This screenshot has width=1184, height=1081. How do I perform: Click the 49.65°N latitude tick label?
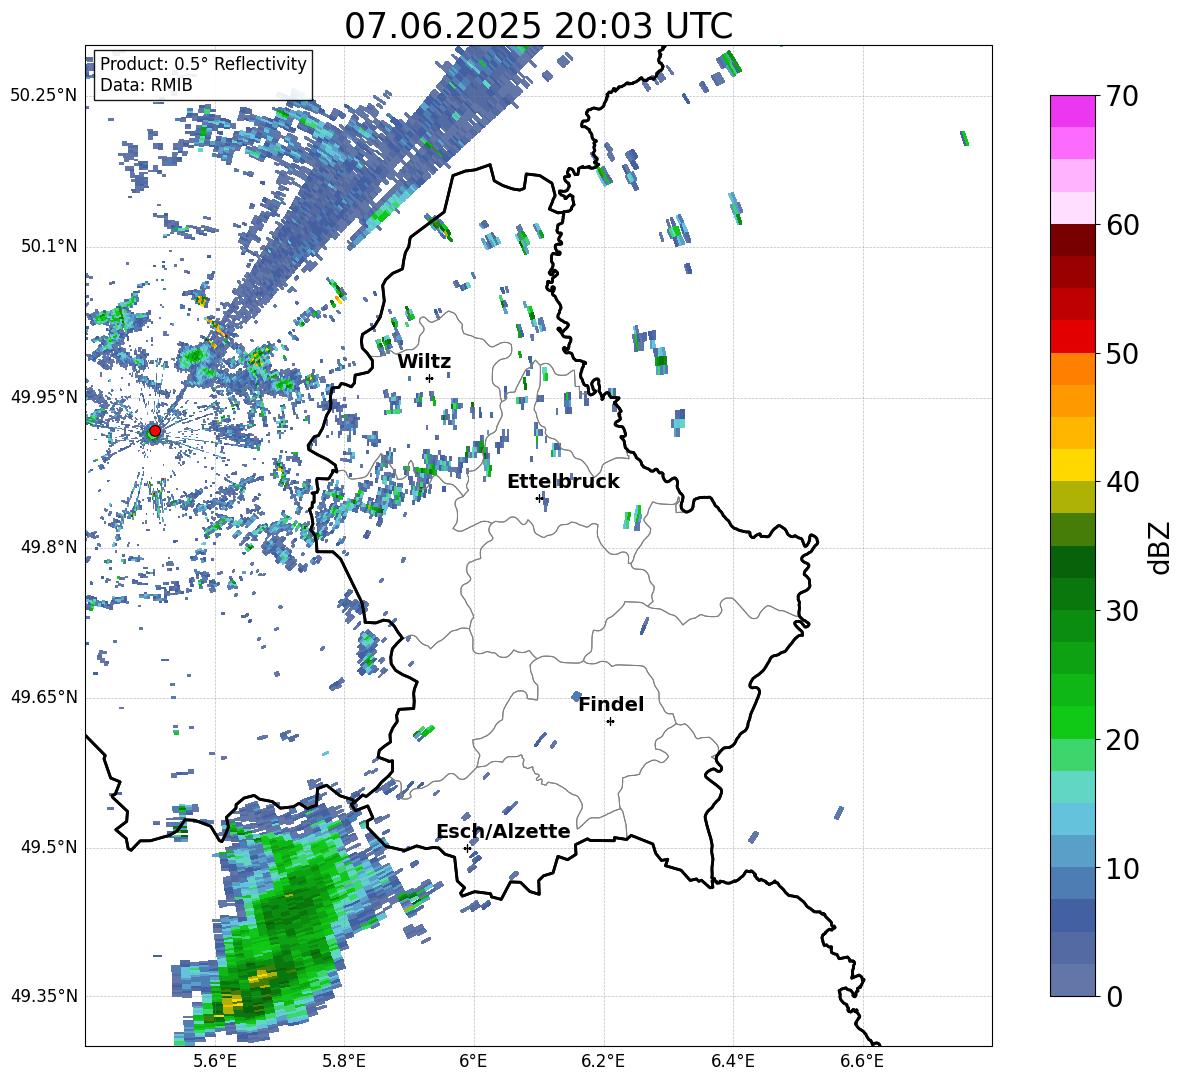point(44,697)
